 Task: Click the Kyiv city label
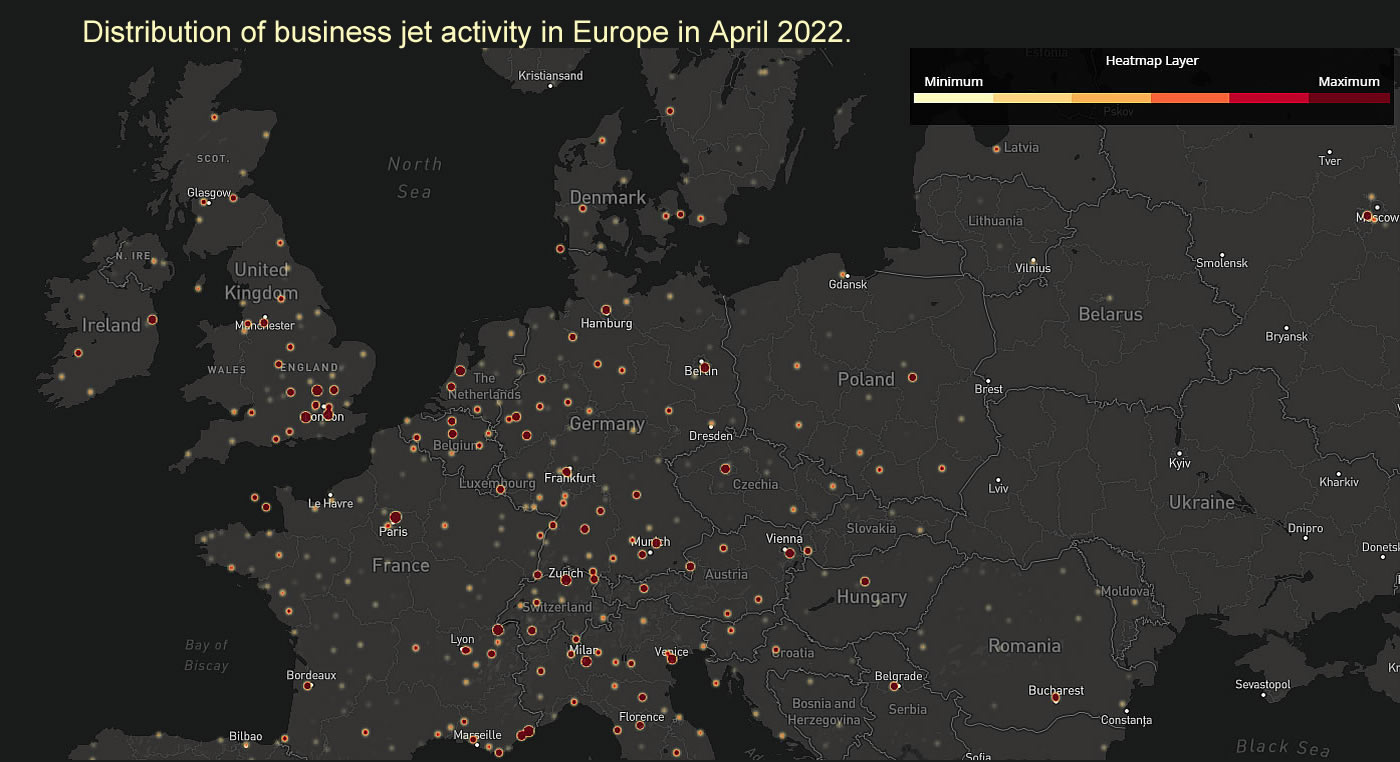click(x=1180, y=464)
